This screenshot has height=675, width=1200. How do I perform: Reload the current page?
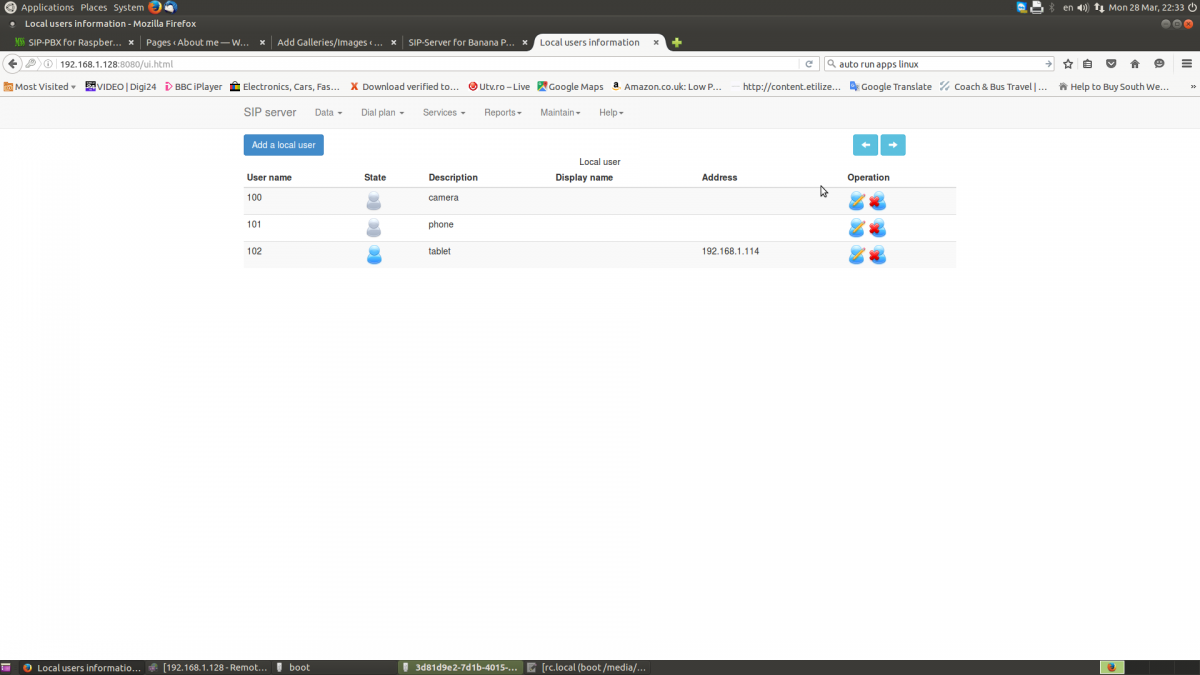click(x=810, y=64)
